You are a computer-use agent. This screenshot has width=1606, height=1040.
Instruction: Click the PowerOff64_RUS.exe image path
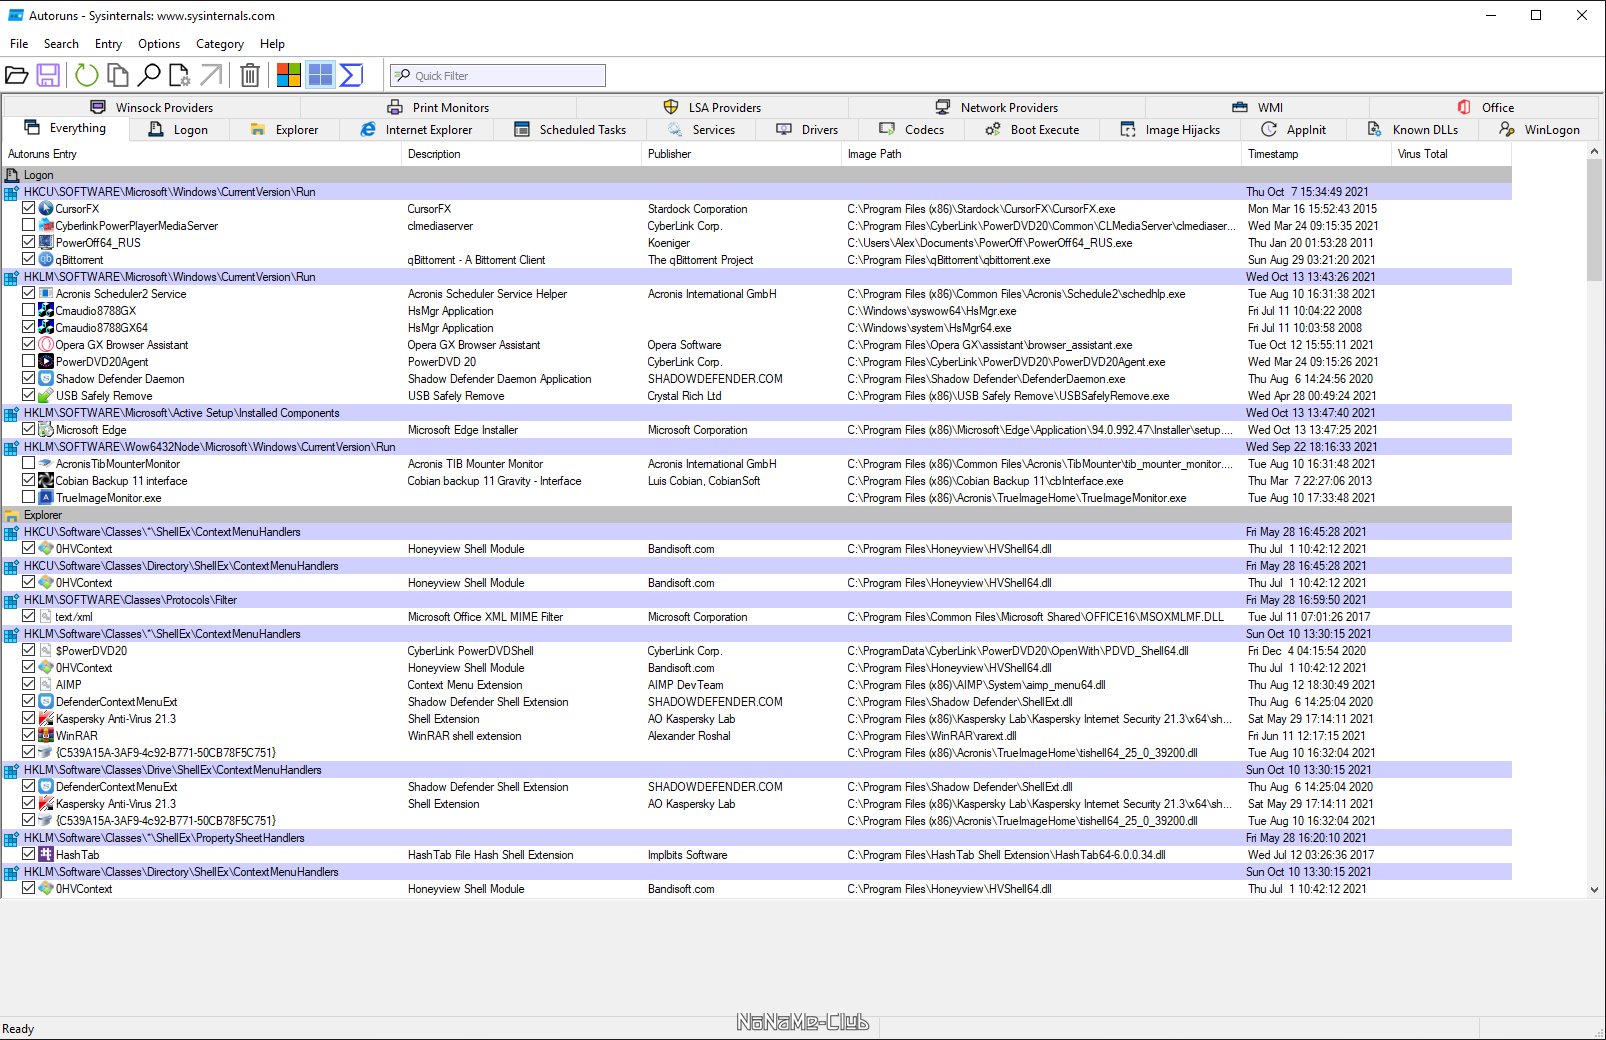pyautogui.click(x=990, y=243)
